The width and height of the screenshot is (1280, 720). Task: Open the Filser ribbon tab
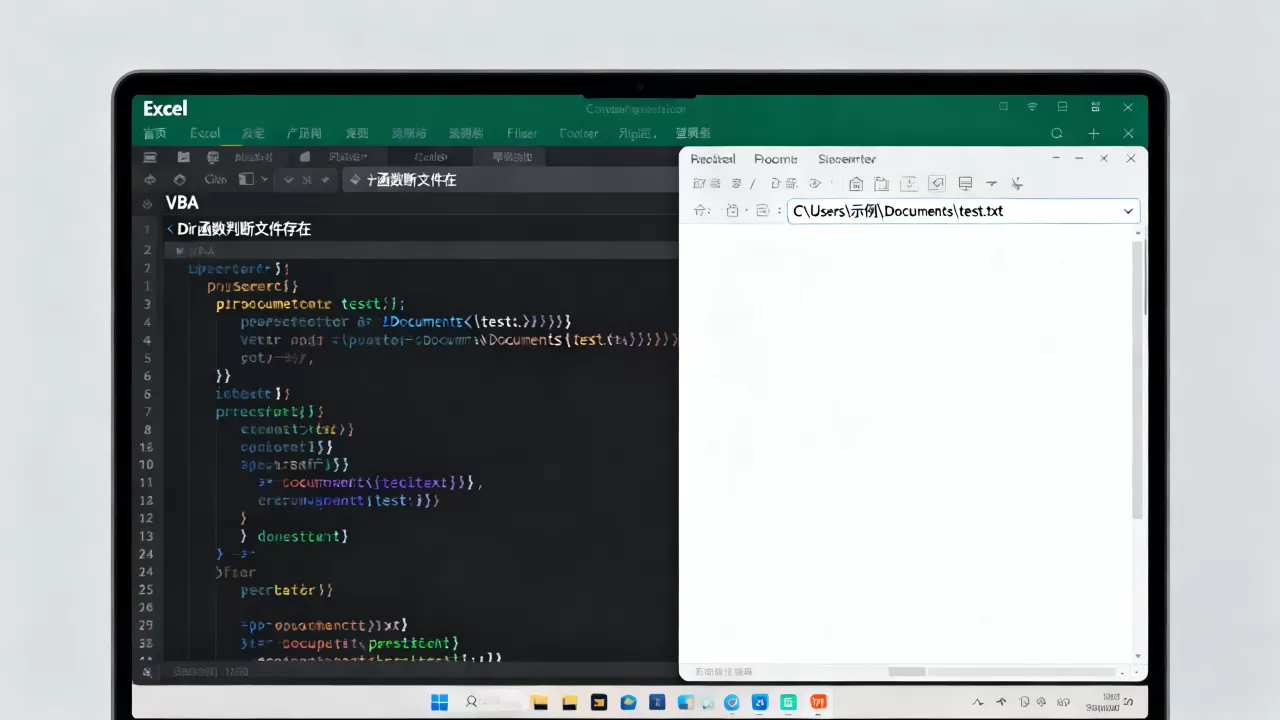(522, 133)
